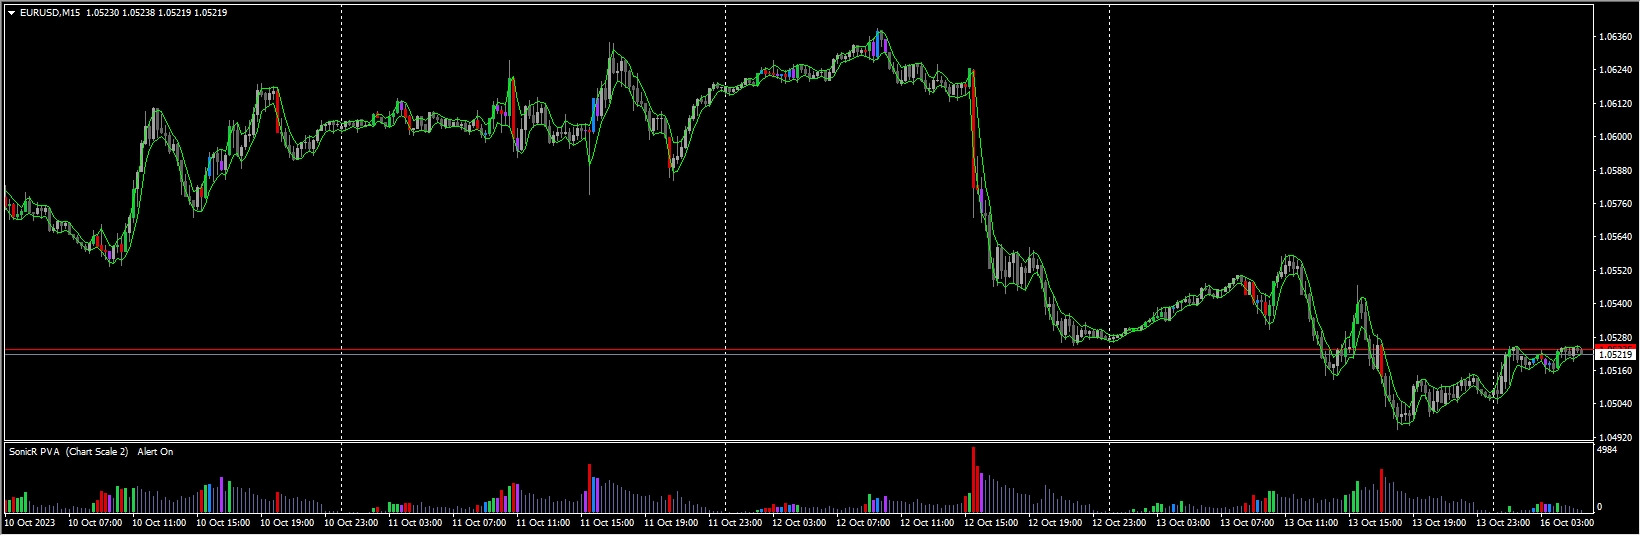Click the 11 Oct 23:00 time label
The height and width of the screenshot is (536, 1641).
click(x=737, y=522)
